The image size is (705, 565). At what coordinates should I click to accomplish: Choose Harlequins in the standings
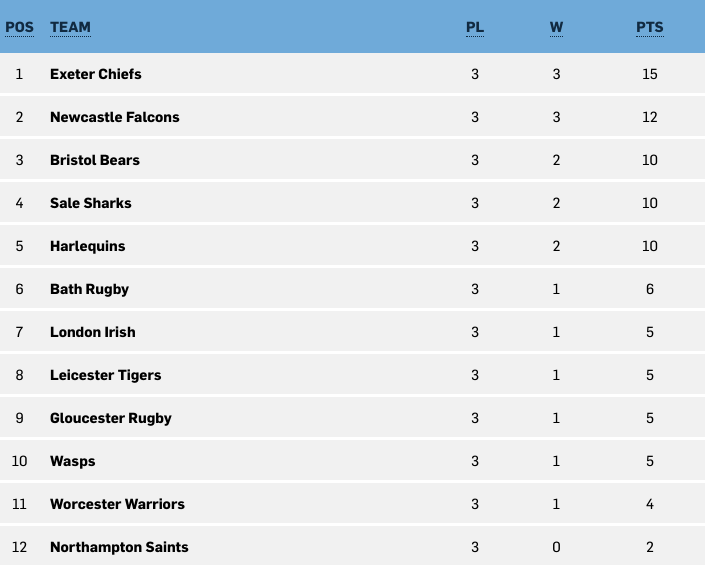[x=88, y=246]
